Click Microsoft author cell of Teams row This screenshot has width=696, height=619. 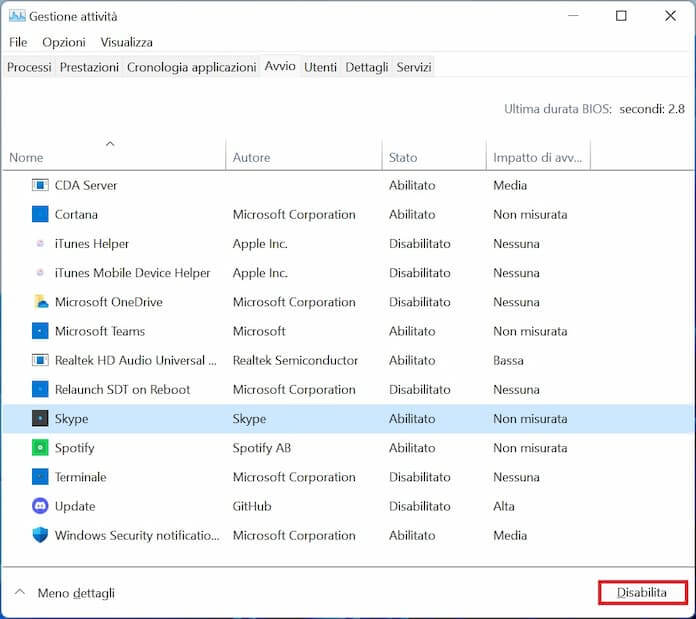coord(259,331)
